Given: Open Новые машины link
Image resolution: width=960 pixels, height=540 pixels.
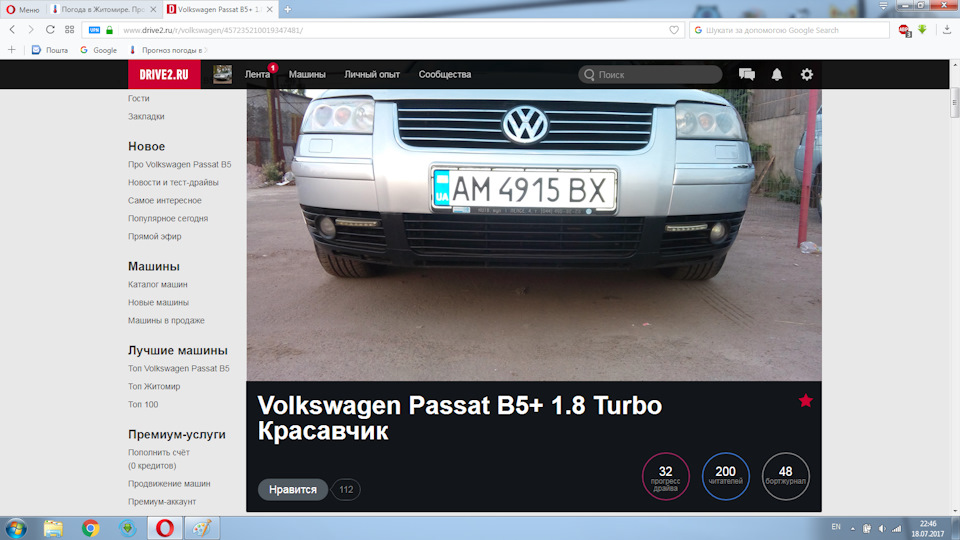Looking at the screenshot, I should pyautogui.click(x=158, y=302).
